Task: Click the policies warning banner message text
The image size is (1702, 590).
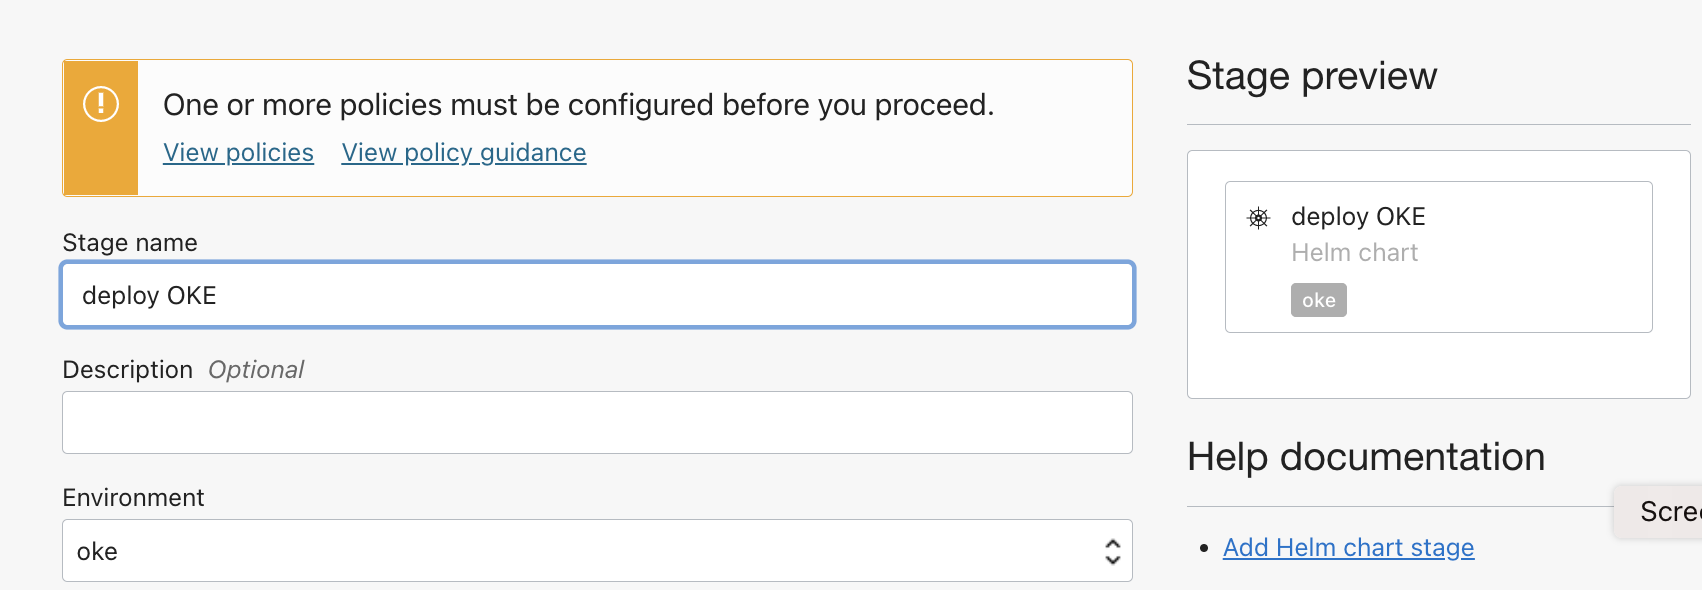Action: pos(578,105)
